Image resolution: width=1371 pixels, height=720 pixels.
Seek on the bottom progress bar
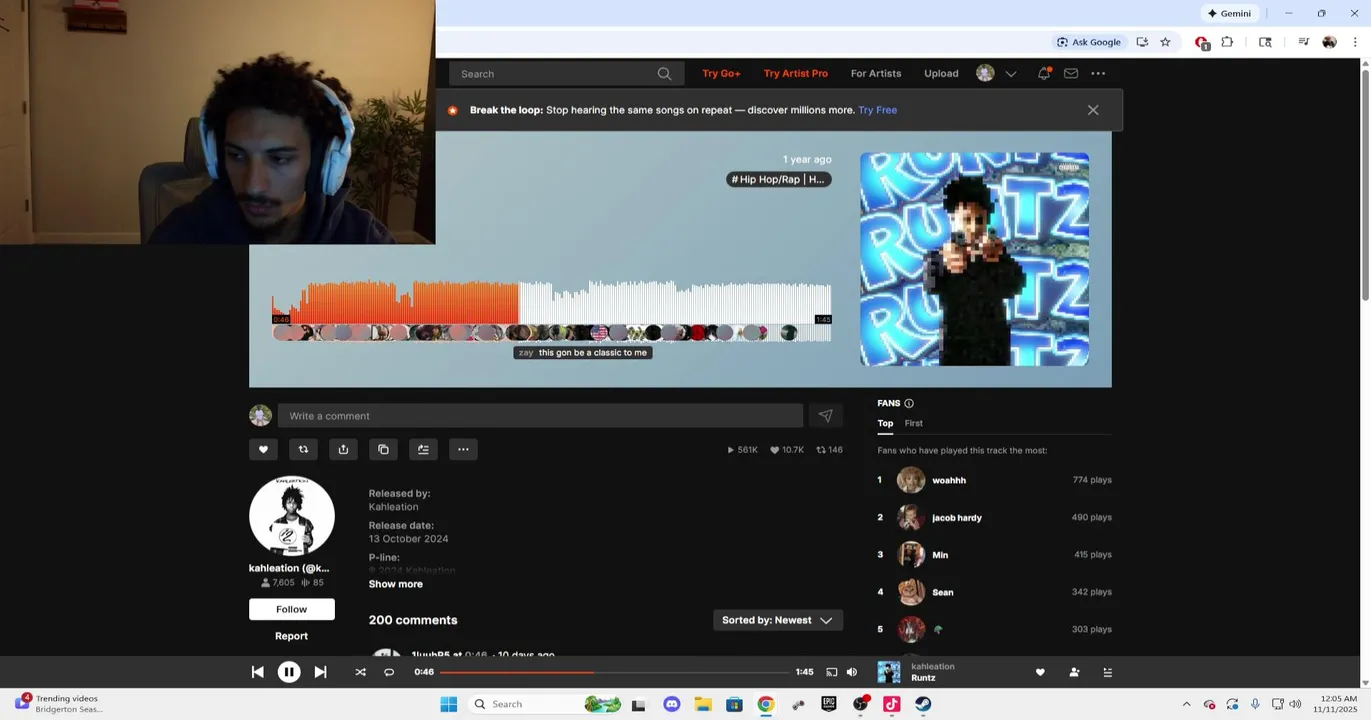click(615, 672)
